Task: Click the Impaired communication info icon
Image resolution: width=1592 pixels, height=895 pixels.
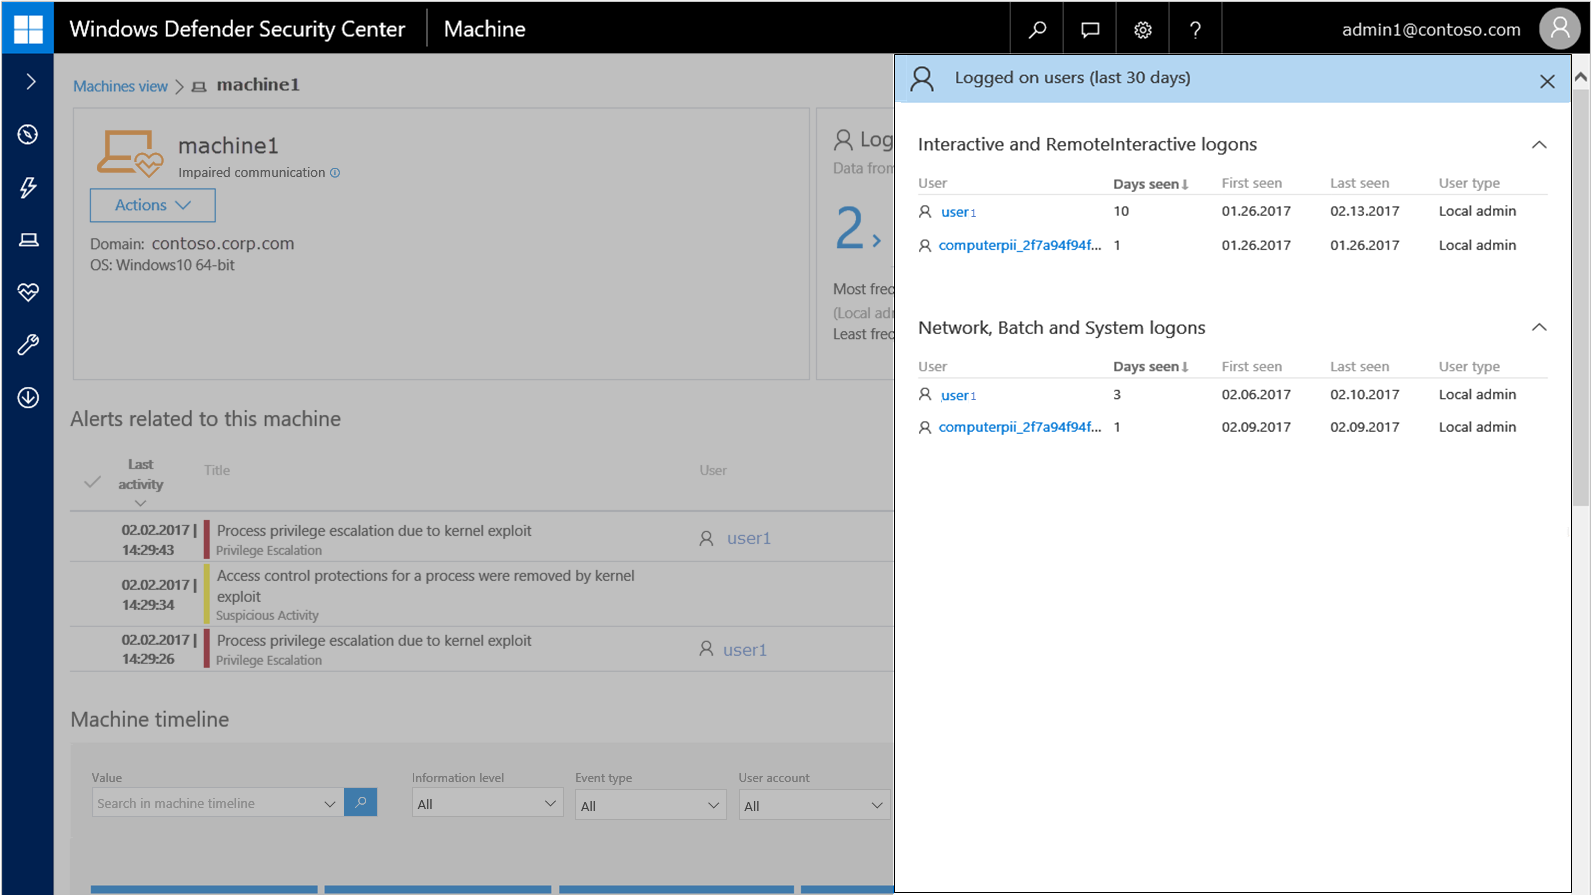Action: pyautogui.click(x=335, y=173)
